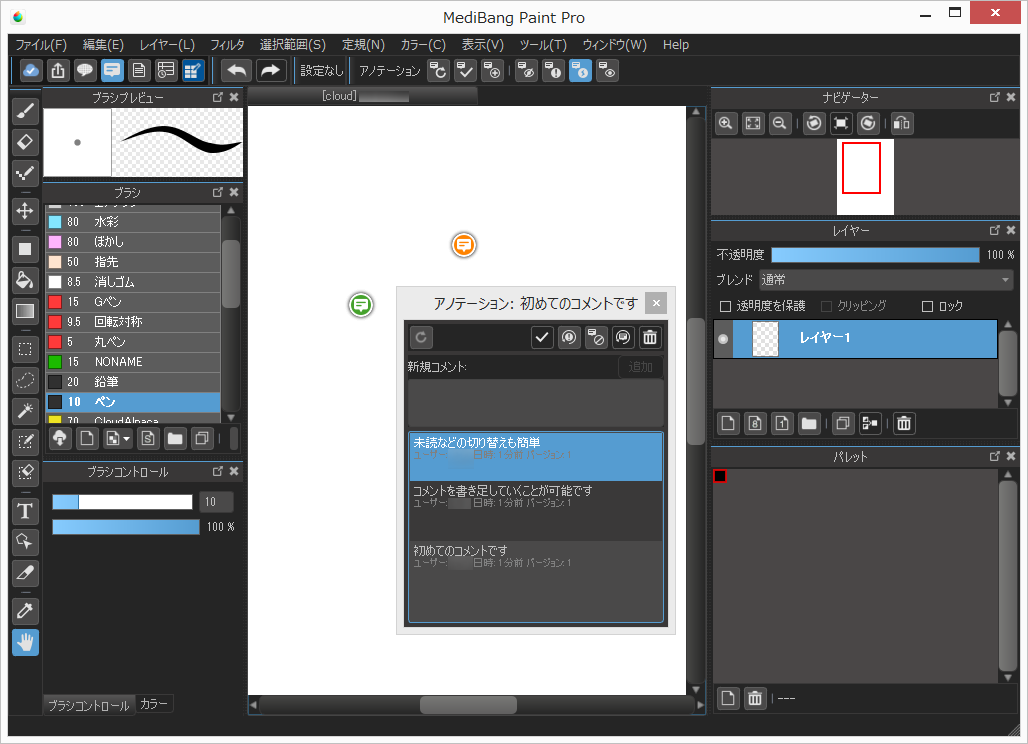Undock the Palette panel
The height and width of the screenshot is (744, 1028).
[995, 456]
